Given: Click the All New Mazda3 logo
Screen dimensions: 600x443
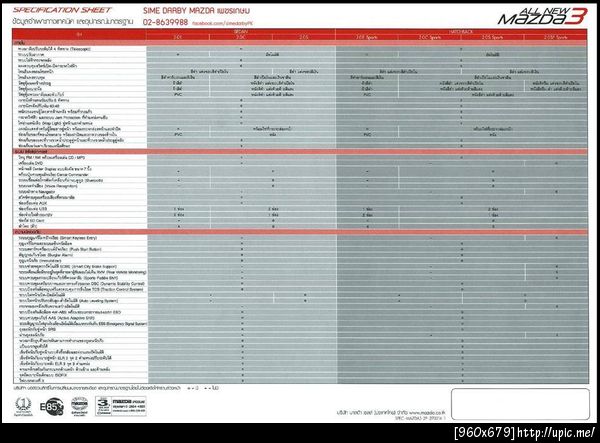Looking at the screenshot, I should 542,16.
